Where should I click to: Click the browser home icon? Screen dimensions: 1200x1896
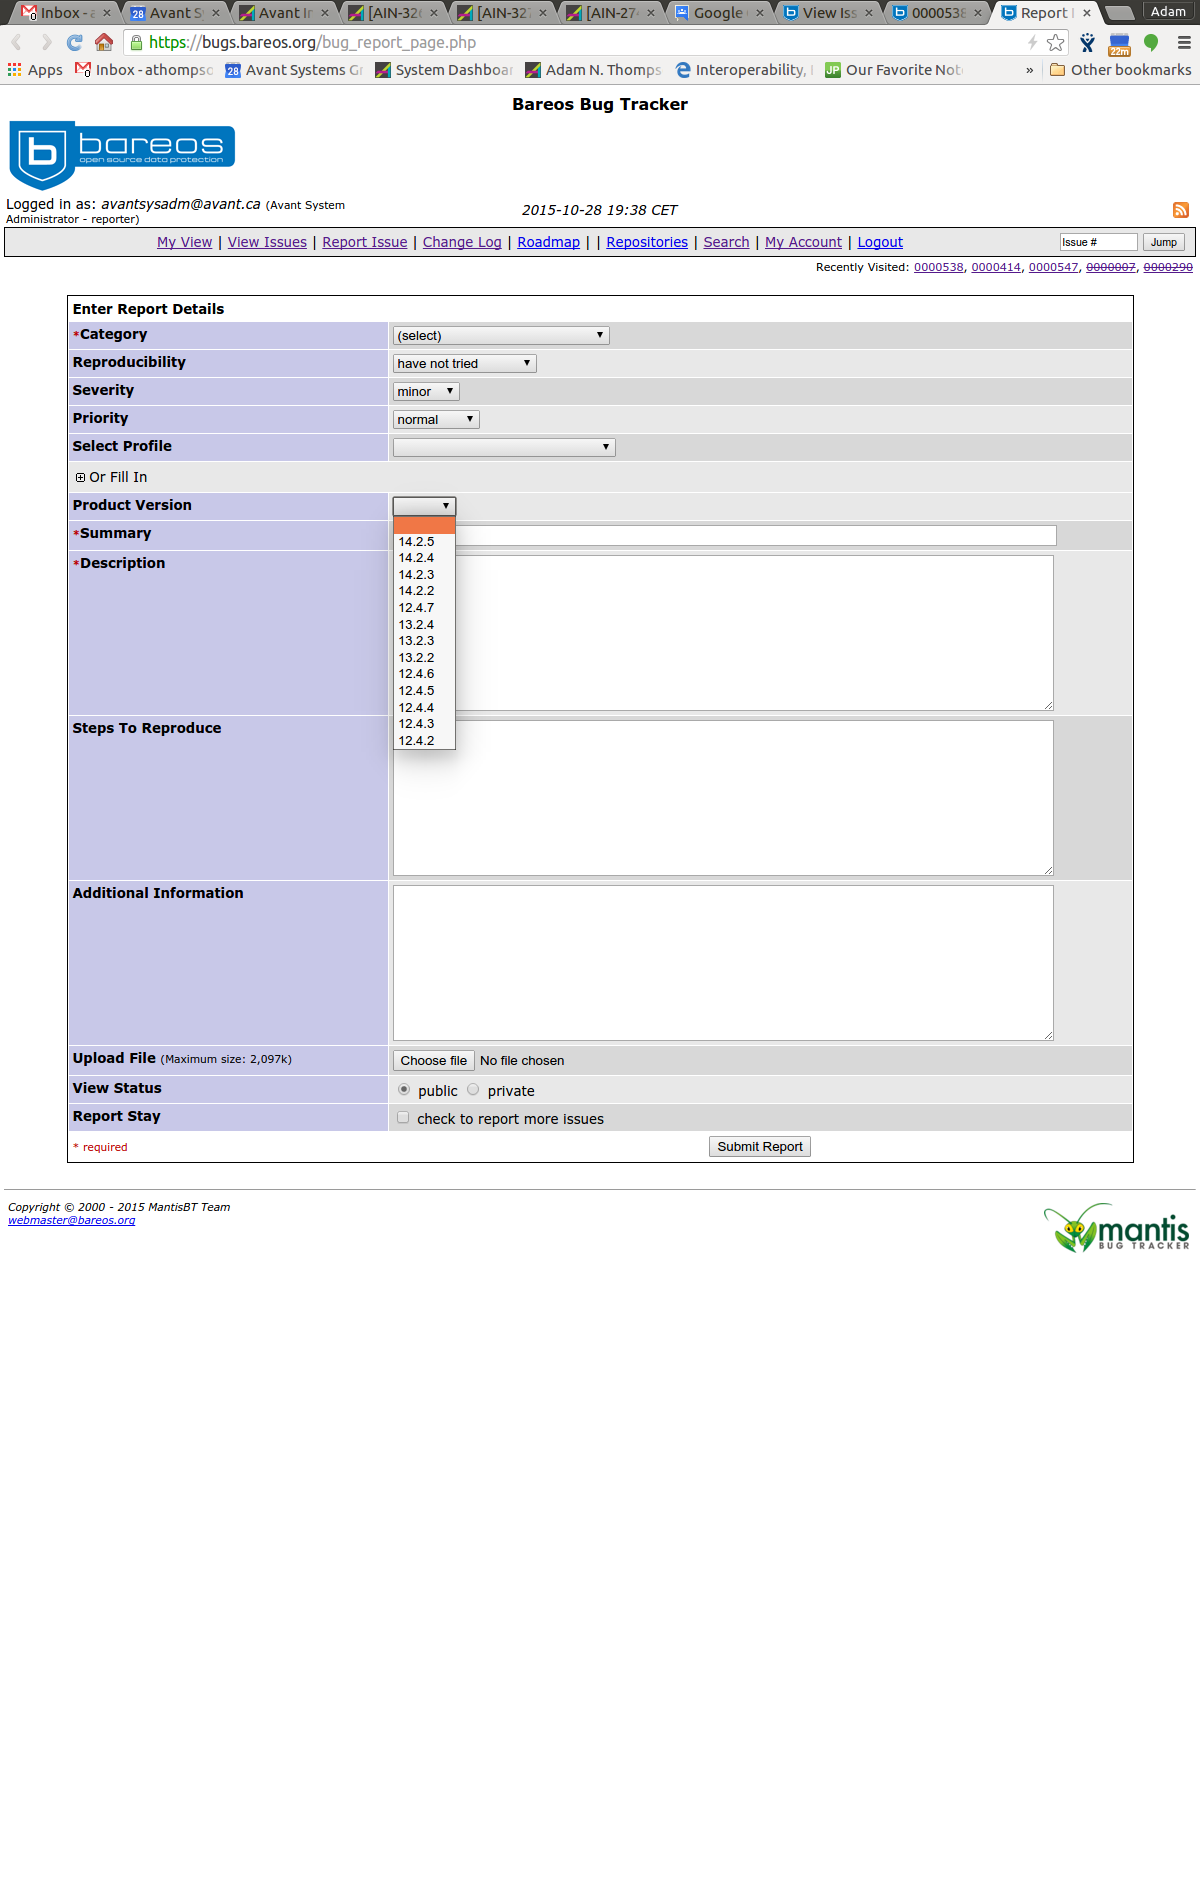[103, 42]
